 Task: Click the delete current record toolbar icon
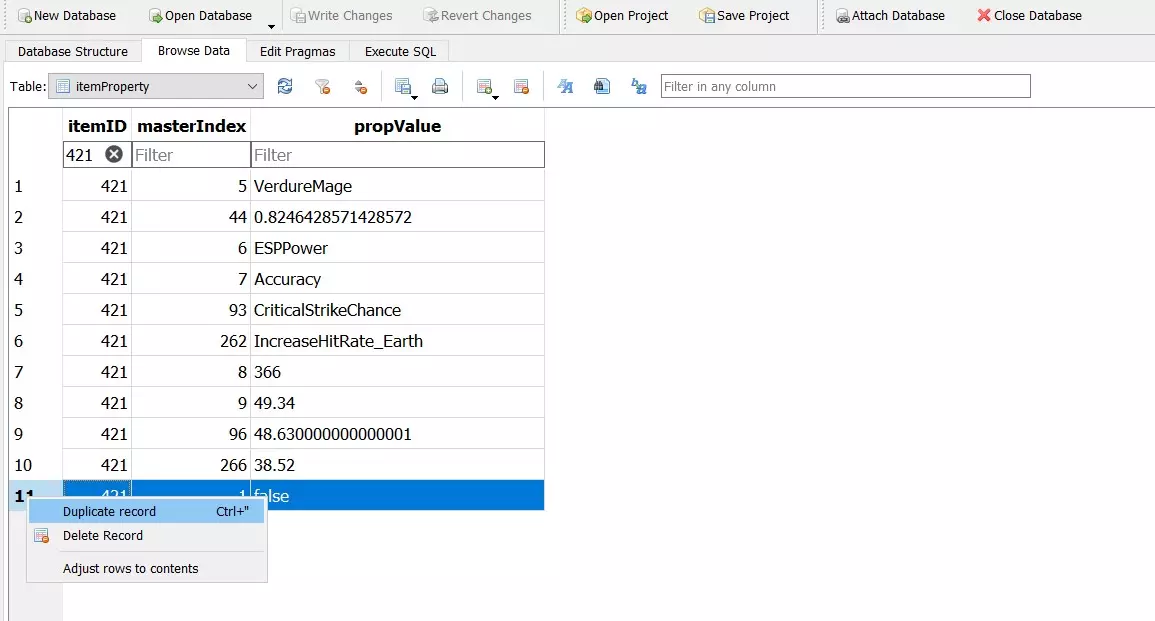[522, 86]
